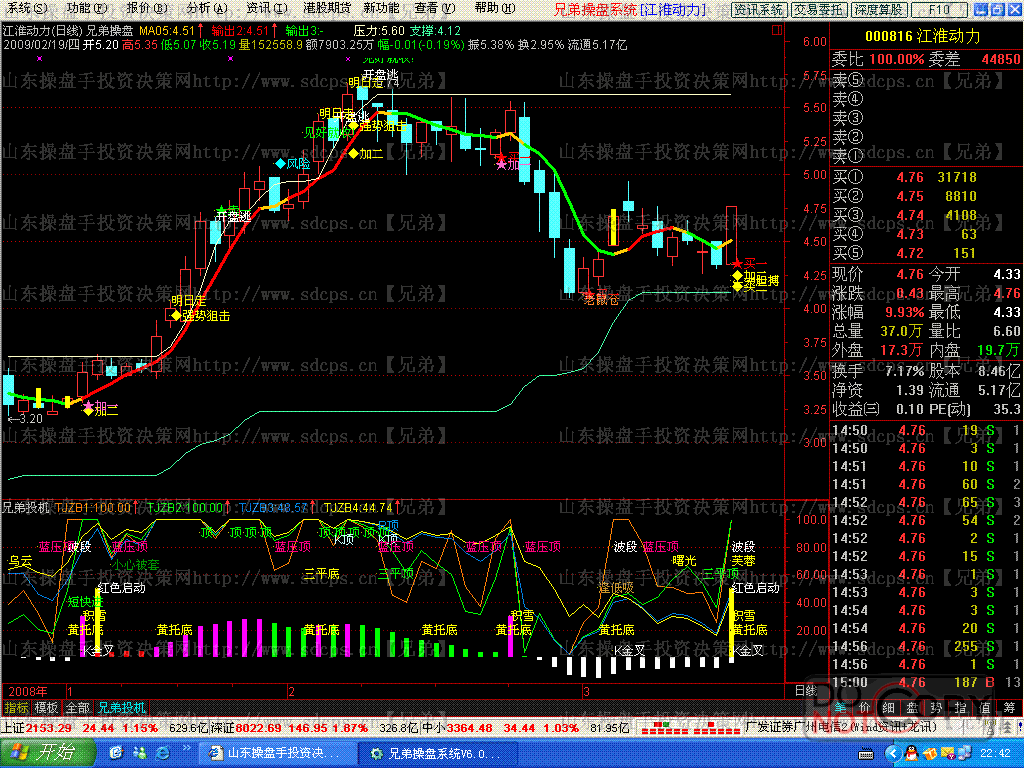1024x768 pixels.
Task: Switch to the 筹 chips tab
Action: [1009, 707]
